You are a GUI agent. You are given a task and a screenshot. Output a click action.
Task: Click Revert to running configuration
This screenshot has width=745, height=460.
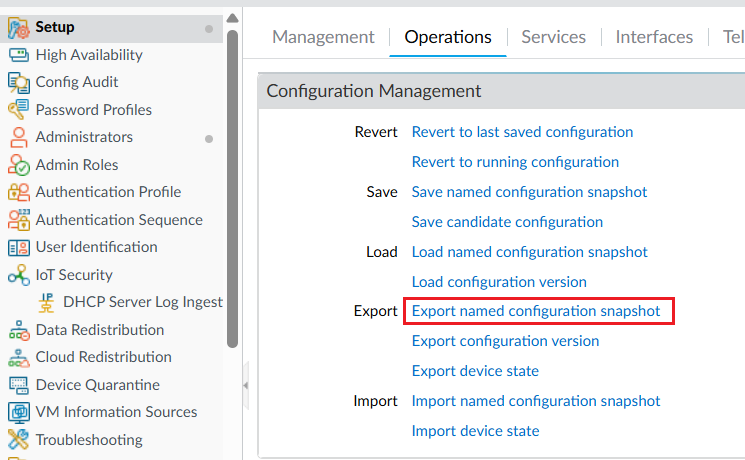click(515, 162)
